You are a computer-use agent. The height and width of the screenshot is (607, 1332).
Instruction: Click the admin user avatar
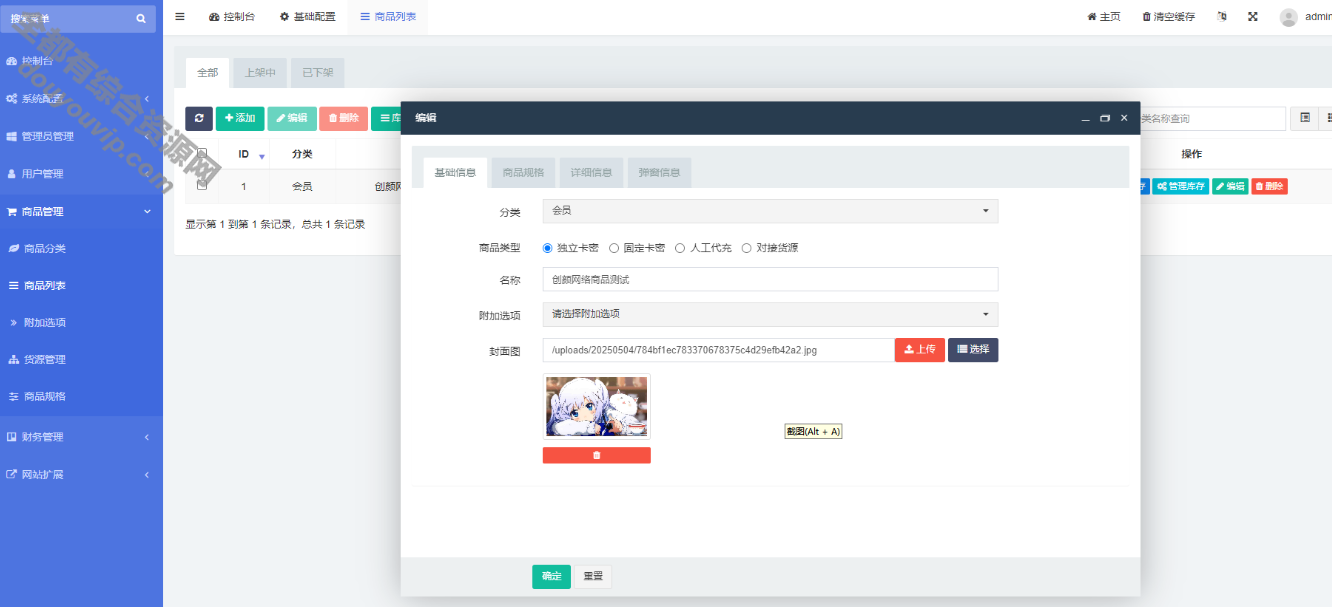click(1289, 17)
